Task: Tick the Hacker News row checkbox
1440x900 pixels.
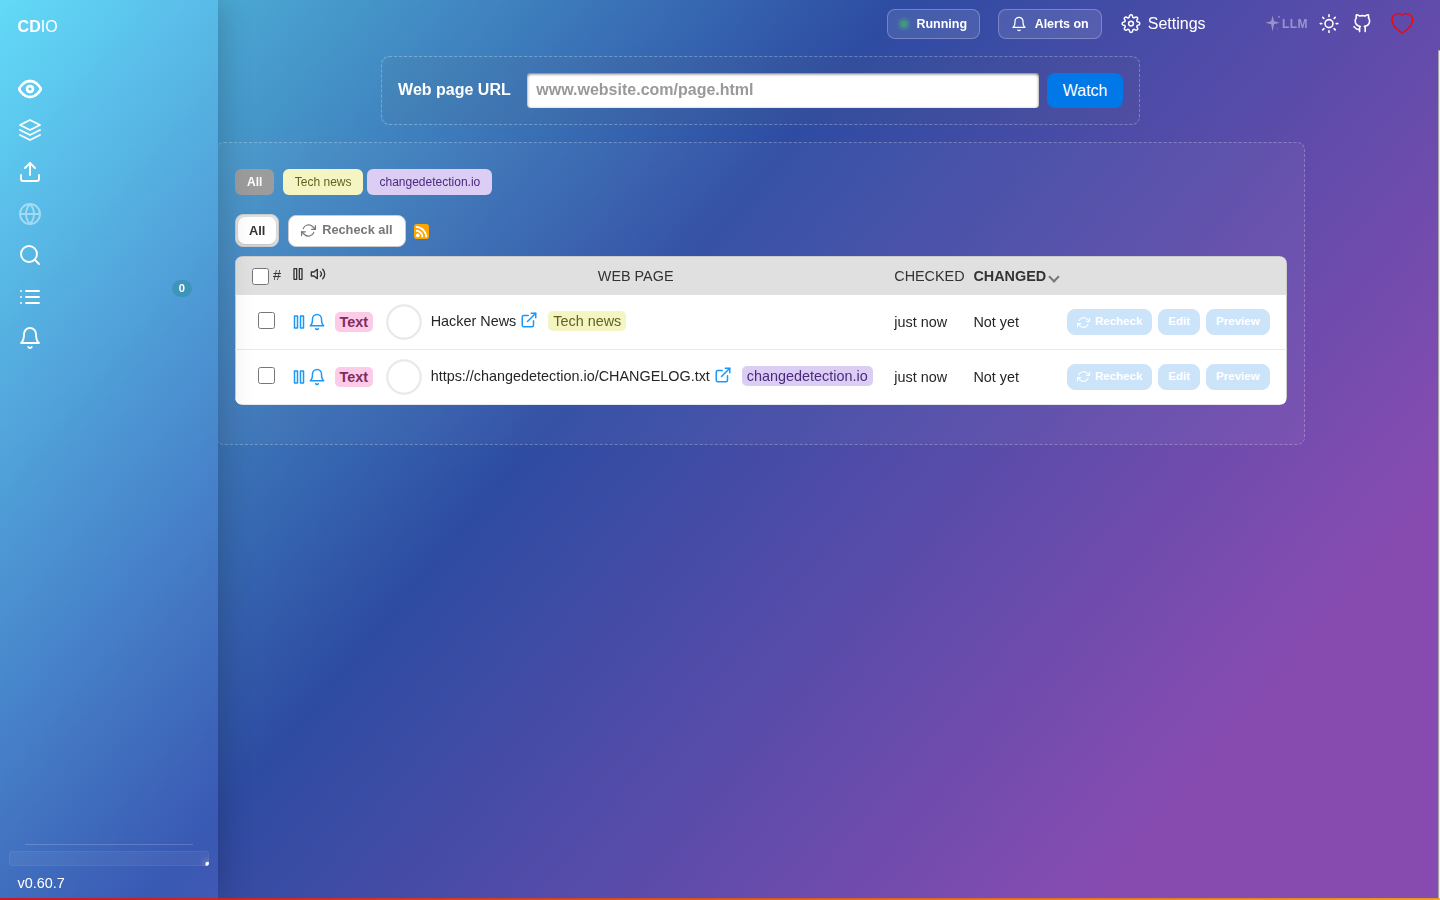Action: pos(266,320)
